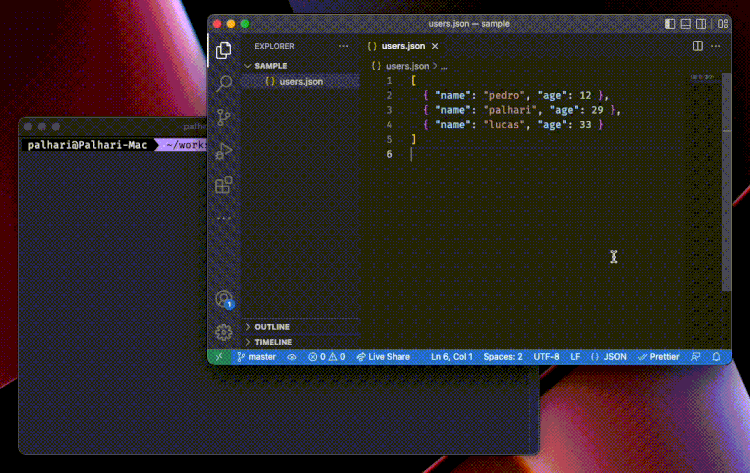Click the editor vertical scrollbar

click(727, 182)
